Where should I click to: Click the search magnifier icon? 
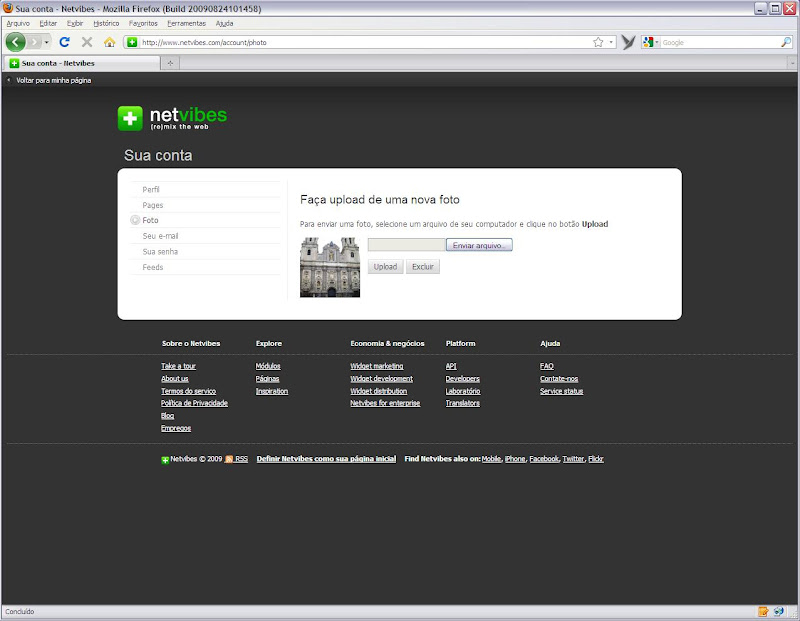coord(786,42)
